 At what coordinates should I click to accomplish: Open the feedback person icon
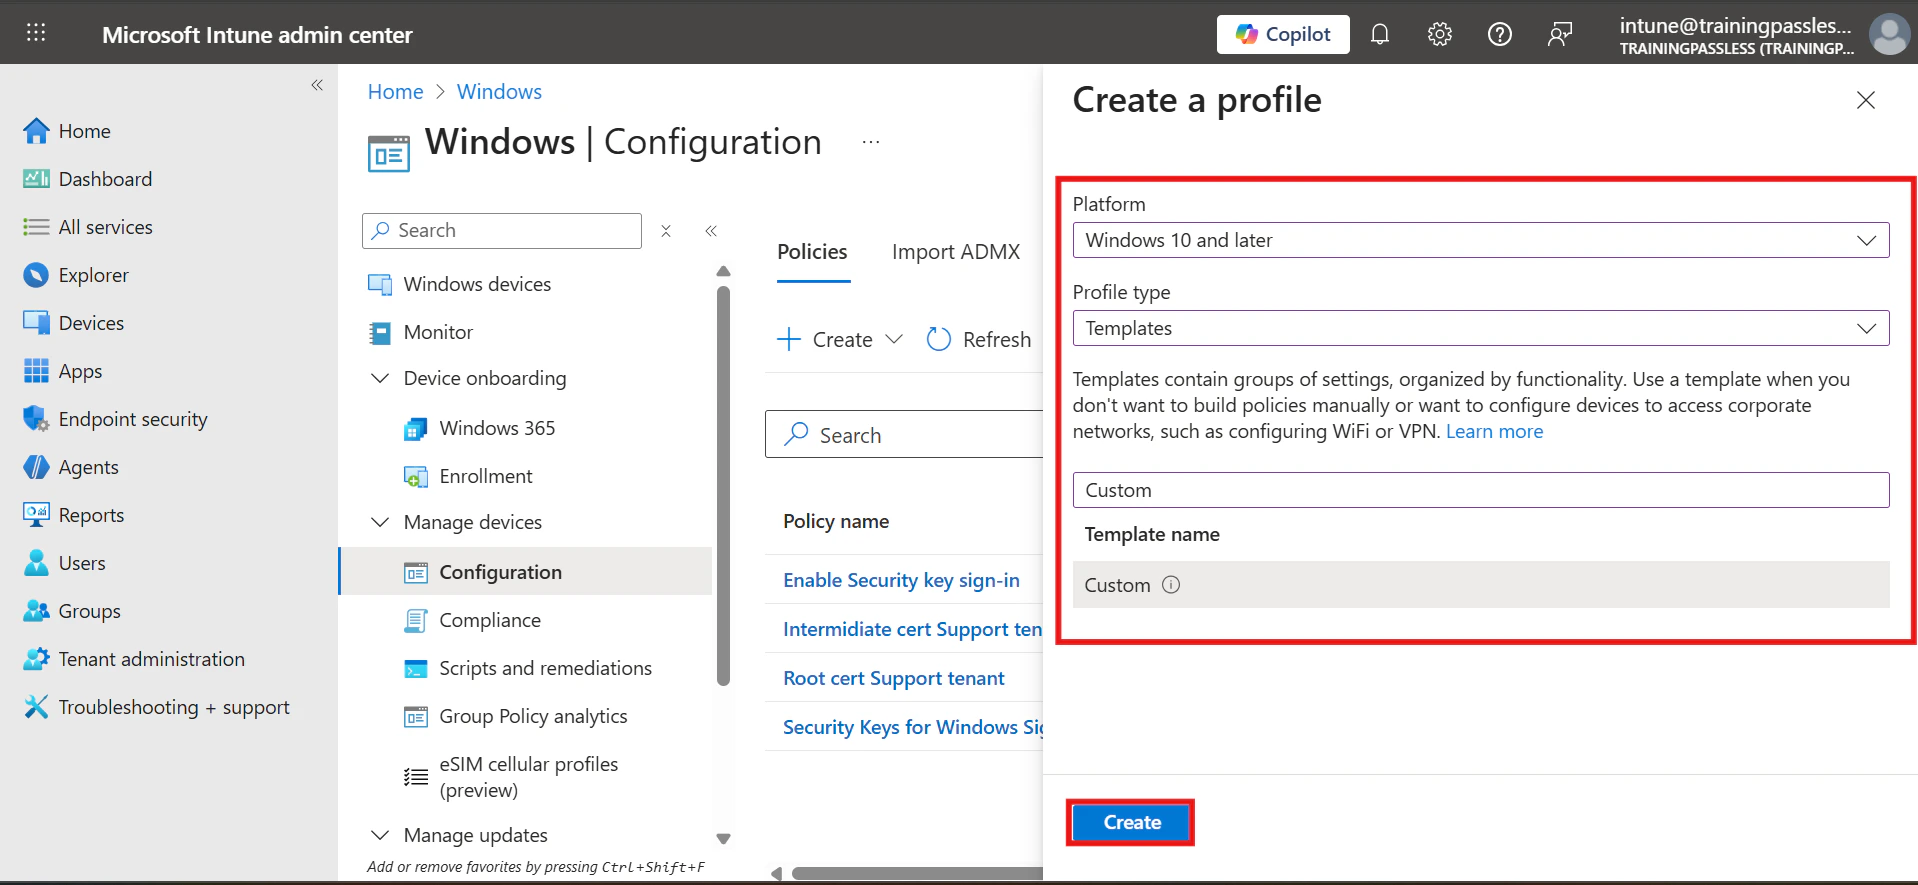click(1560, 34)
